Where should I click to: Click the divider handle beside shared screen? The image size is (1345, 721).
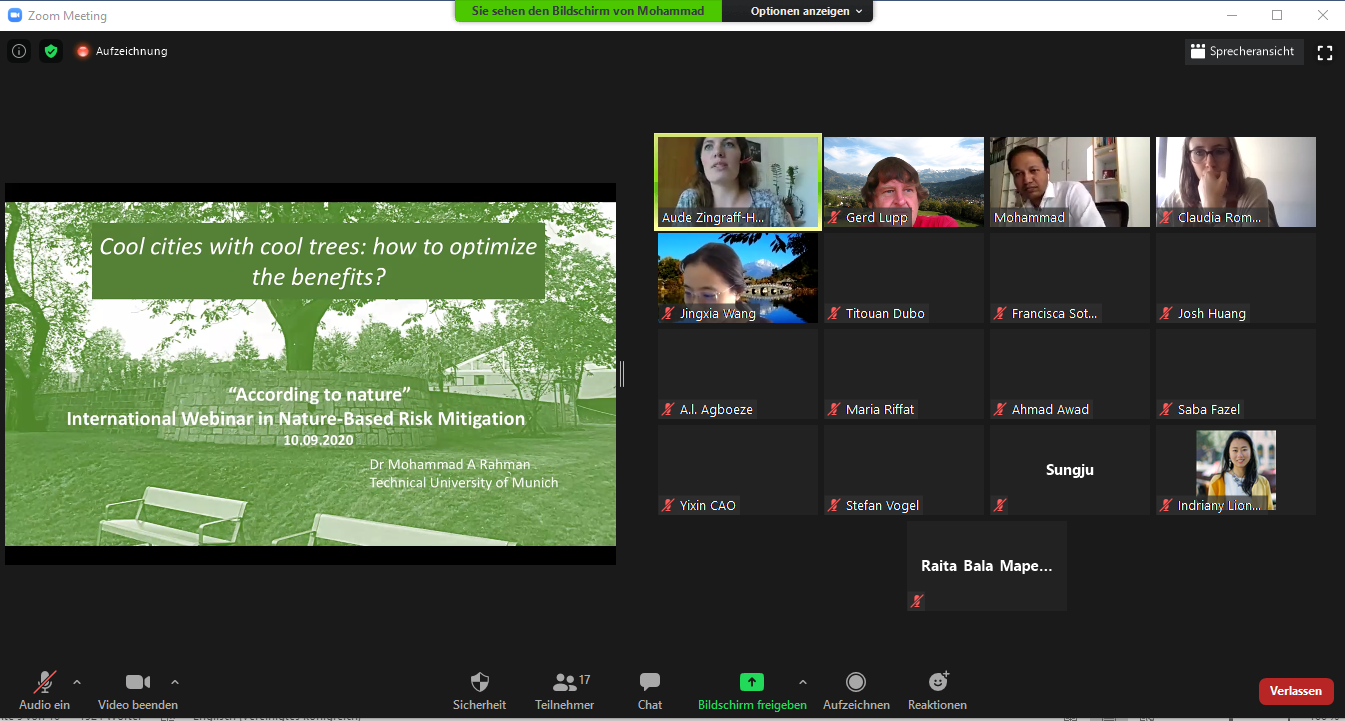(x=622, y=374)
